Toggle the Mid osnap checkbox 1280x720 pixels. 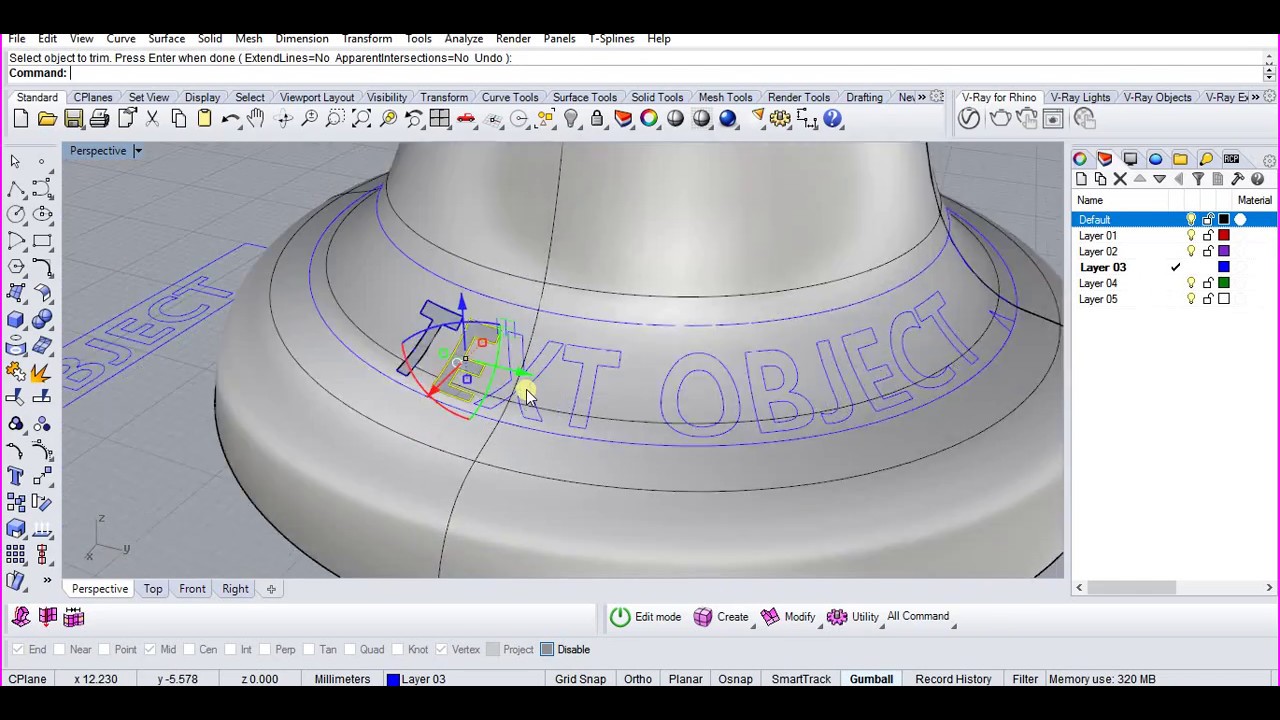149,650
